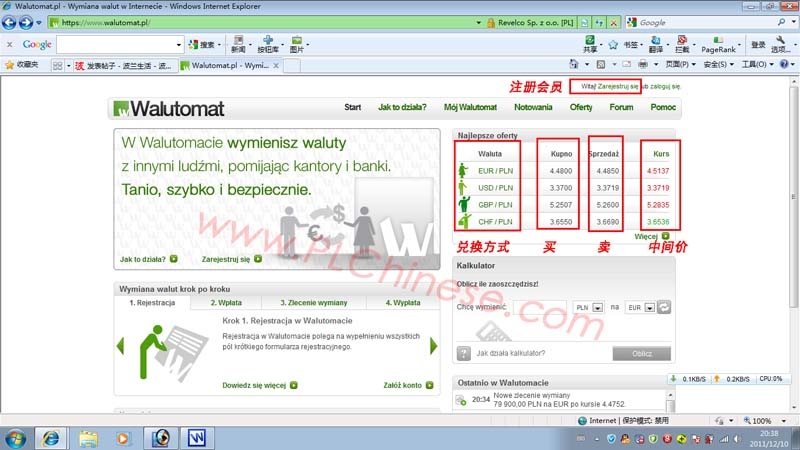
Task: Click the Google toolbar translate icon
Action: click(x=656, y=44)
